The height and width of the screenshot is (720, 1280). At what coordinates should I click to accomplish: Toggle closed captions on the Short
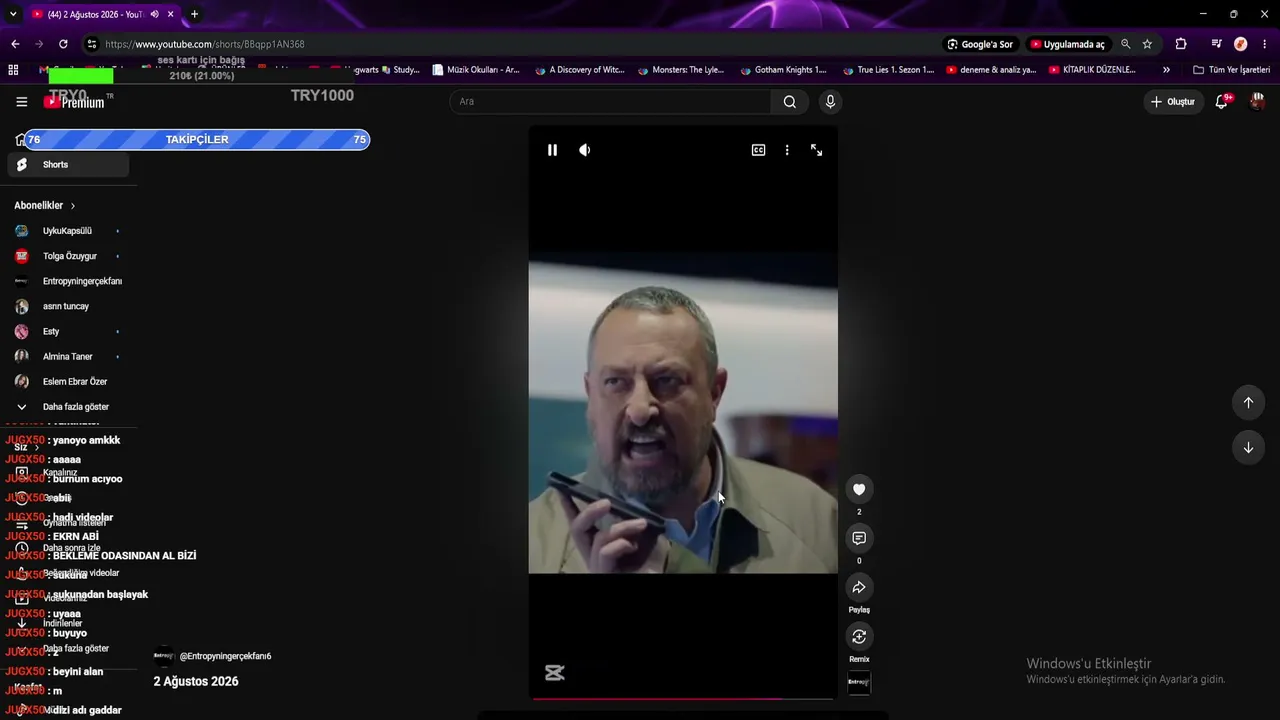(758, 150)
